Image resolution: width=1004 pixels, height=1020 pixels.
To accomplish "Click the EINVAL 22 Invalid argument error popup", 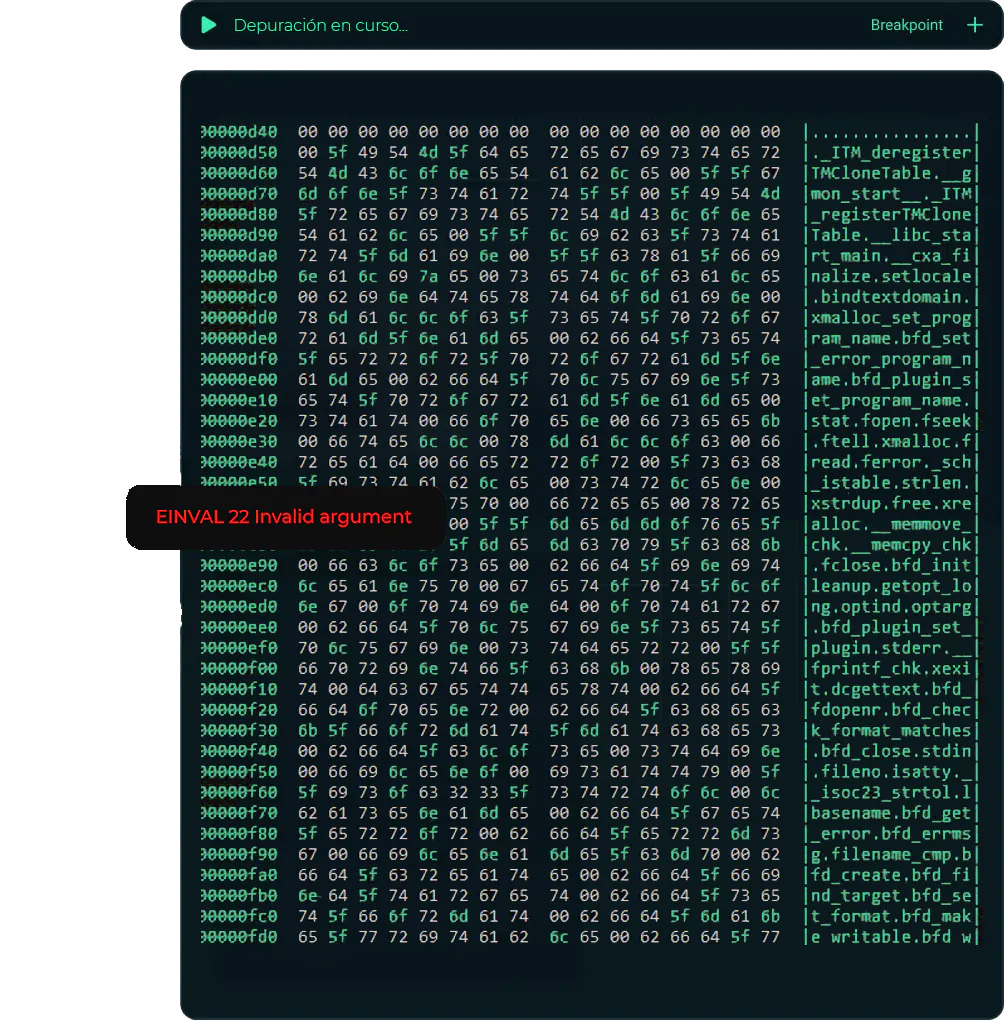I will [x=283, y=517].
